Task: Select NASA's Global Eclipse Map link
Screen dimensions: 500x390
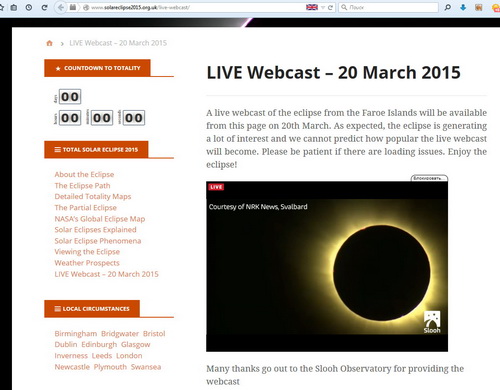Action: (100, 219)
